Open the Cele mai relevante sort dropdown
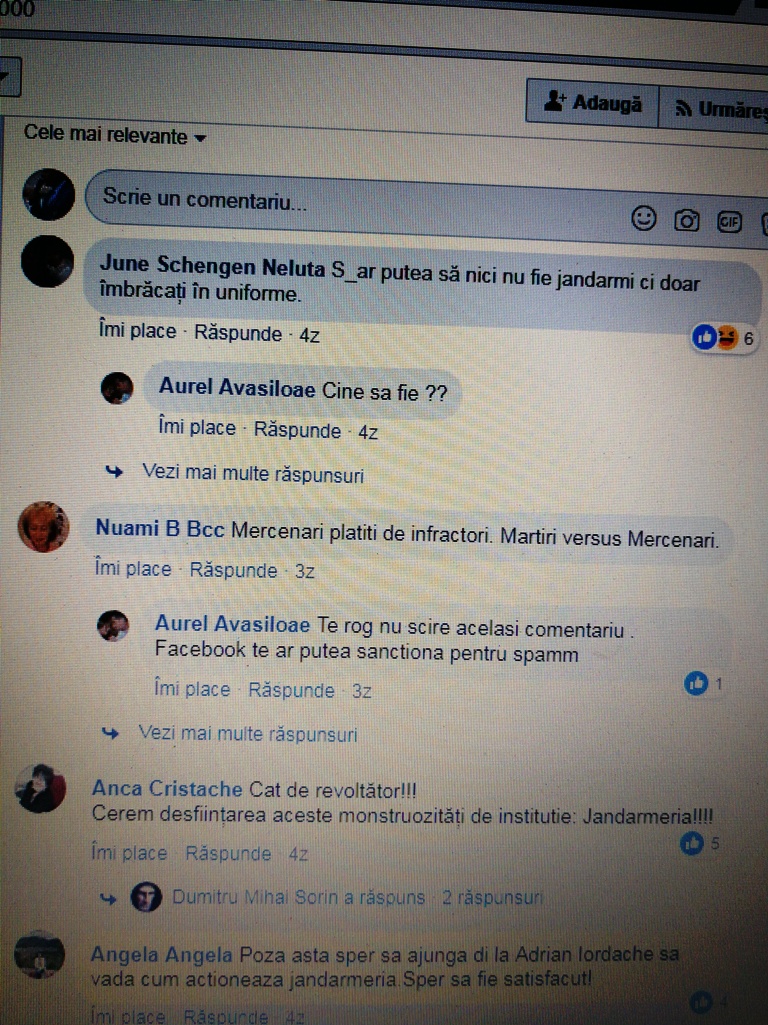Image resolution: width=768 pixels, height=1025 pixels. [x=115, y=135]
